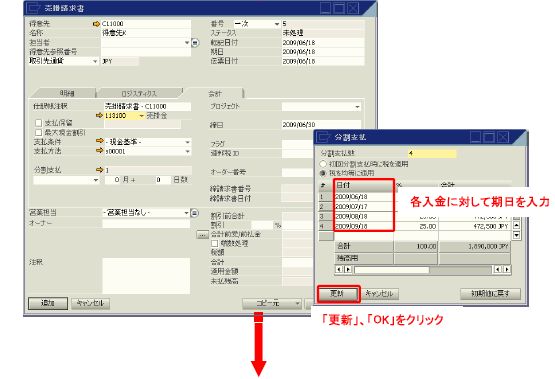Screen dimensions: 555x379
Task: Click the orange arrow next to account 113100
Action: (x=99, y=115)
